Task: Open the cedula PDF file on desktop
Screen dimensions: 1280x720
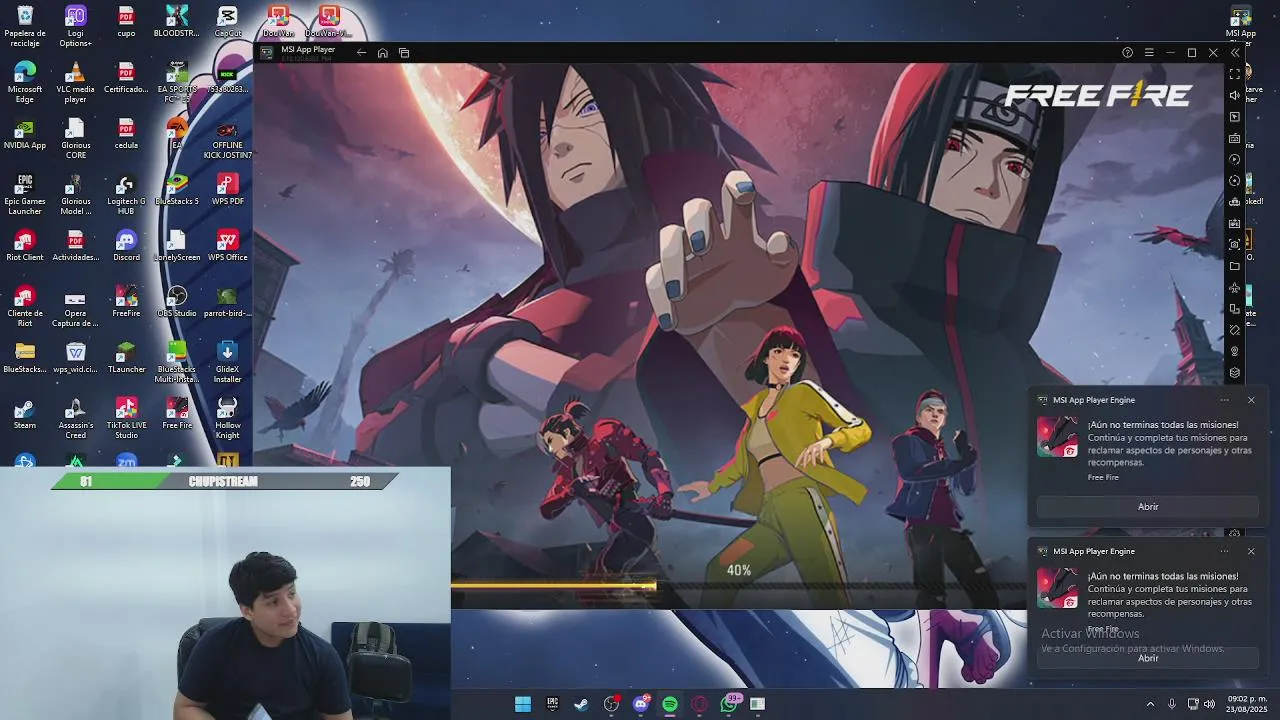Action: tap(126, 135)
